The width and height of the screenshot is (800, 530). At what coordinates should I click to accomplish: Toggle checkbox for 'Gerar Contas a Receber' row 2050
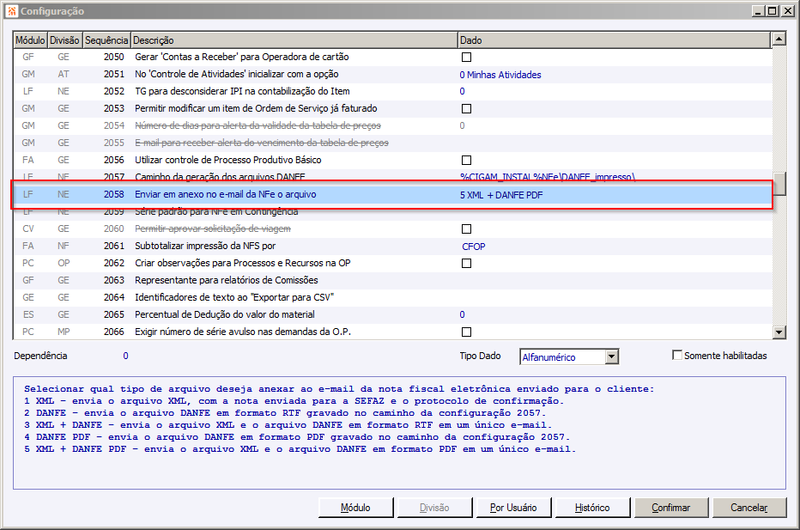click(x=466, y=57)
